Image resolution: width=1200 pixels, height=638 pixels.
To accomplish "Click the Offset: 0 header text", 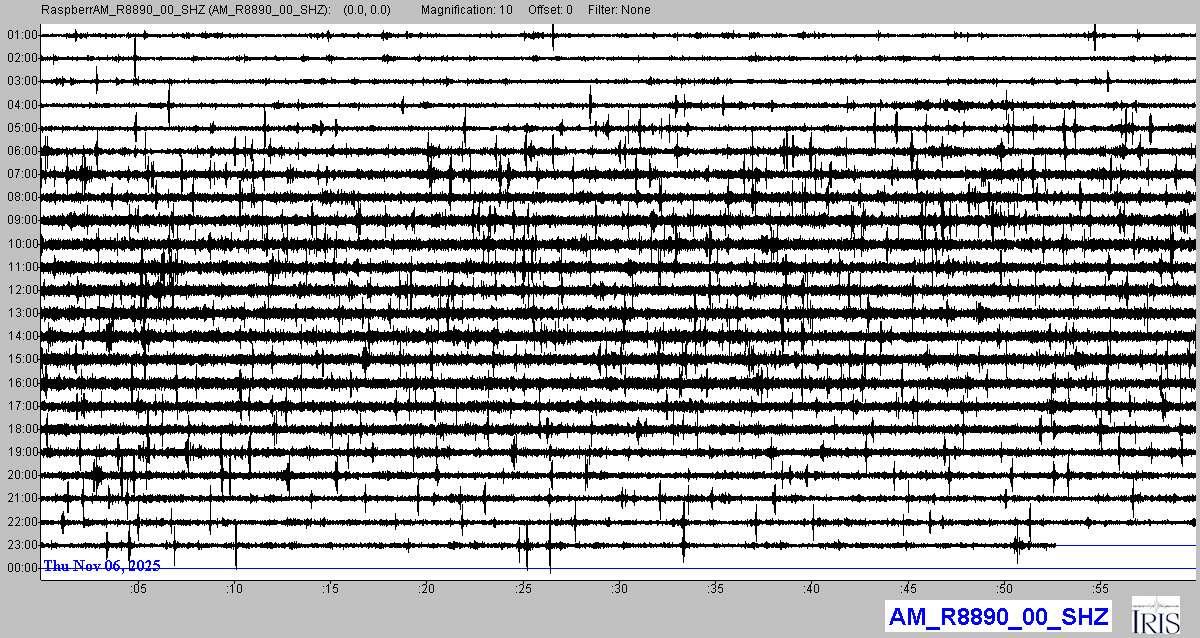I will [548, 10].
